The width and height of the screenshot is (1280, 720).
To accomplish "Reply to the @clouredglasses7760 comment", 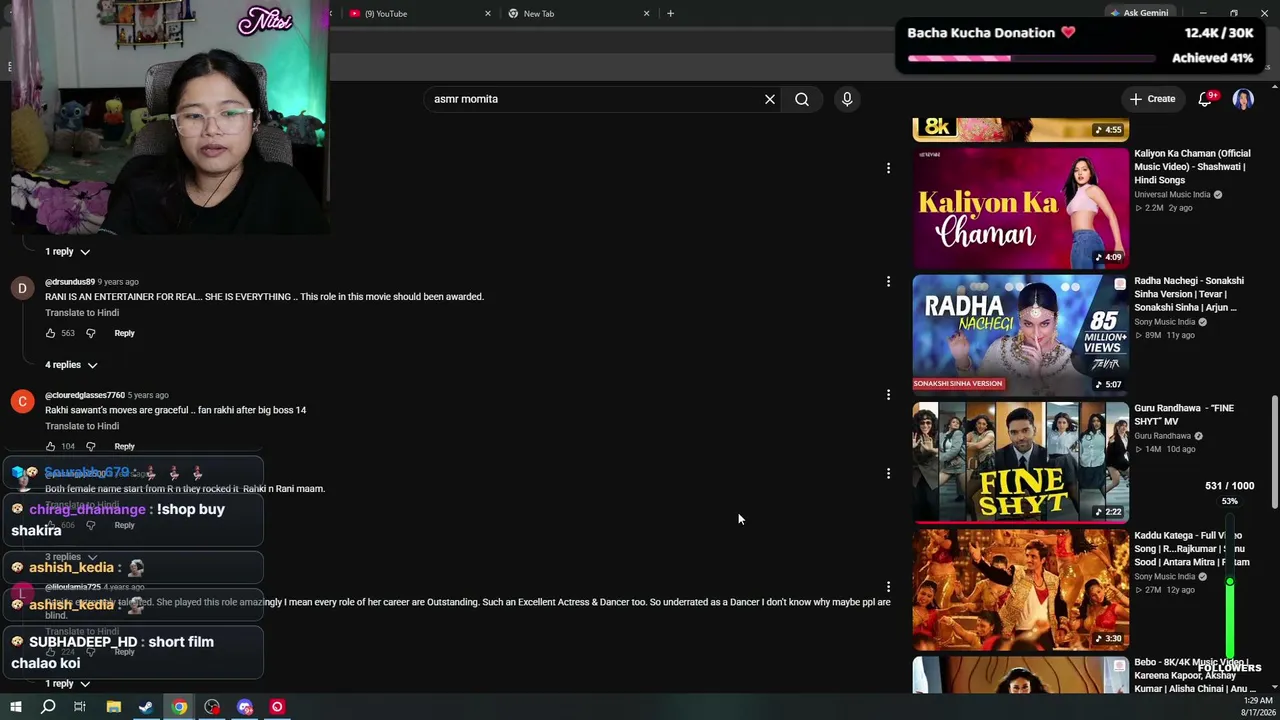I will [x=124, y=446].
